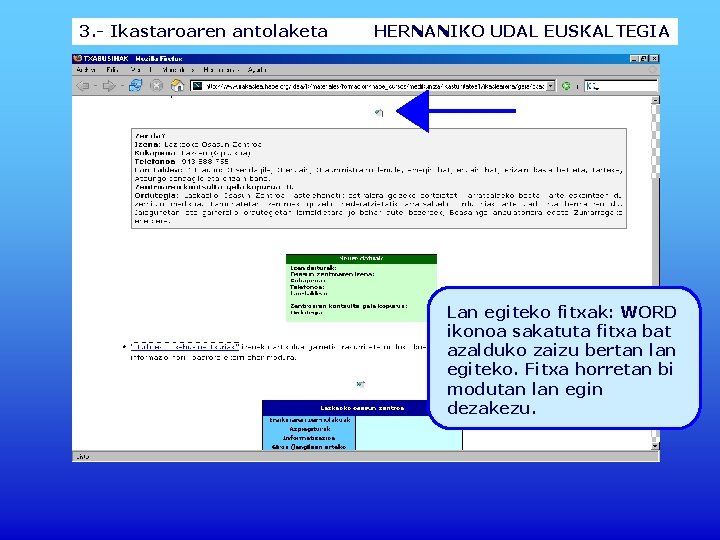Open the Ver menu
The width and height of the screenshot is (720, 540).
[135, 70]
